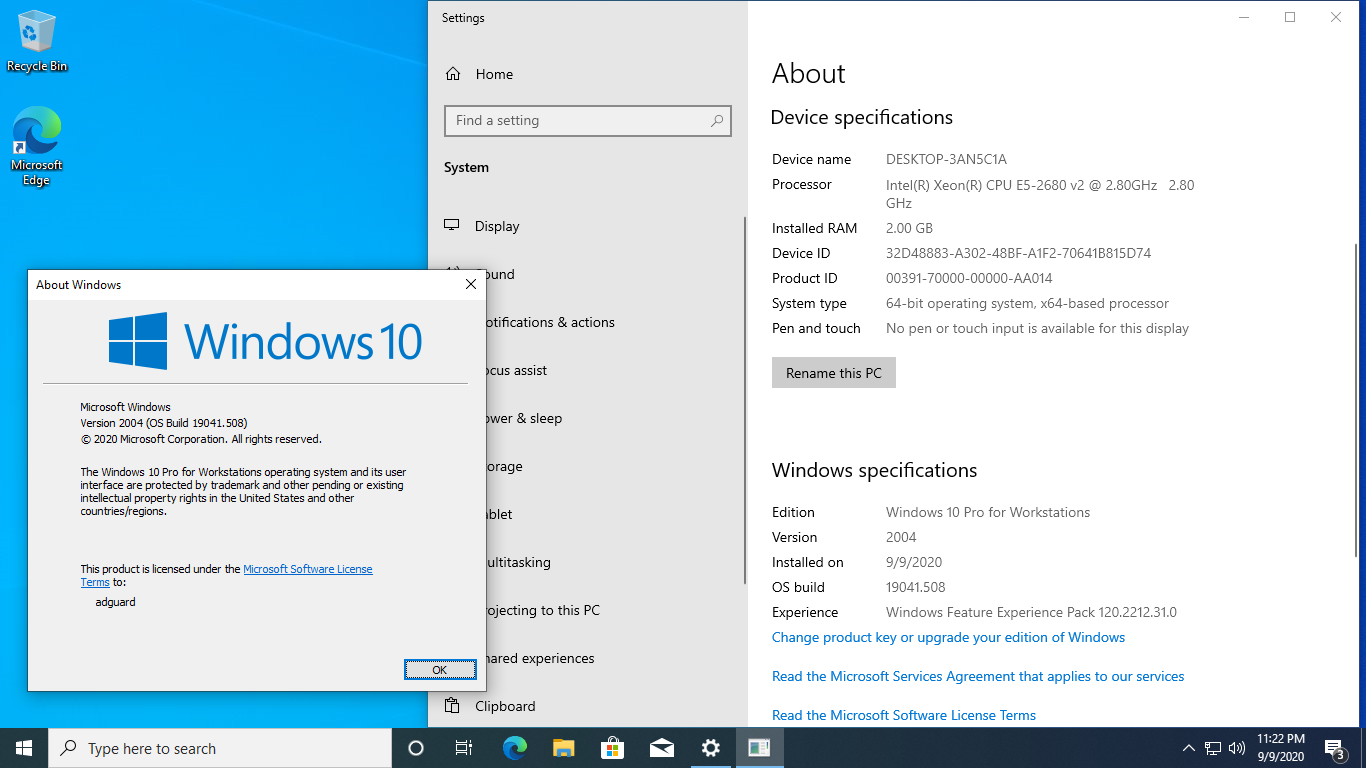Click the About Windows dialog title bar
The width and height of the screenshot is (1366, 768).
click(x=240, y=285)
